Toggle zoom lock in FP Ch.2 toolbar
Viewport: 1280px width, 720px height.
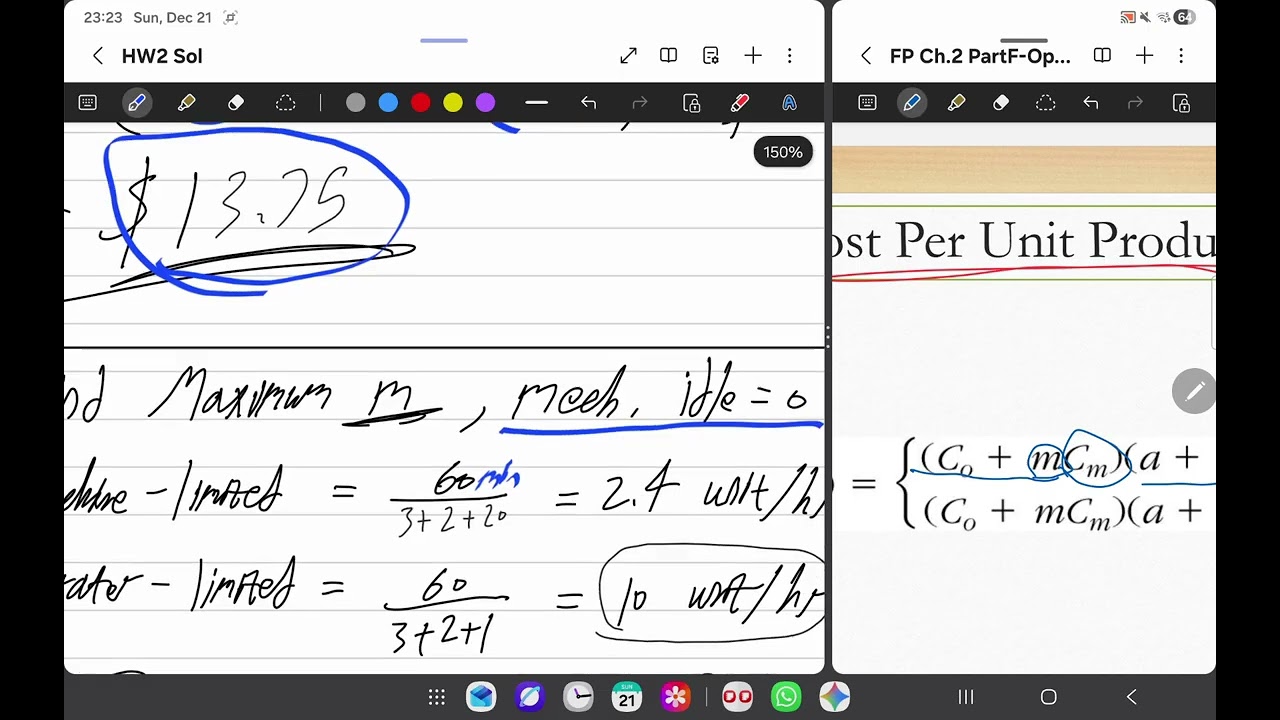[1181, 103]
